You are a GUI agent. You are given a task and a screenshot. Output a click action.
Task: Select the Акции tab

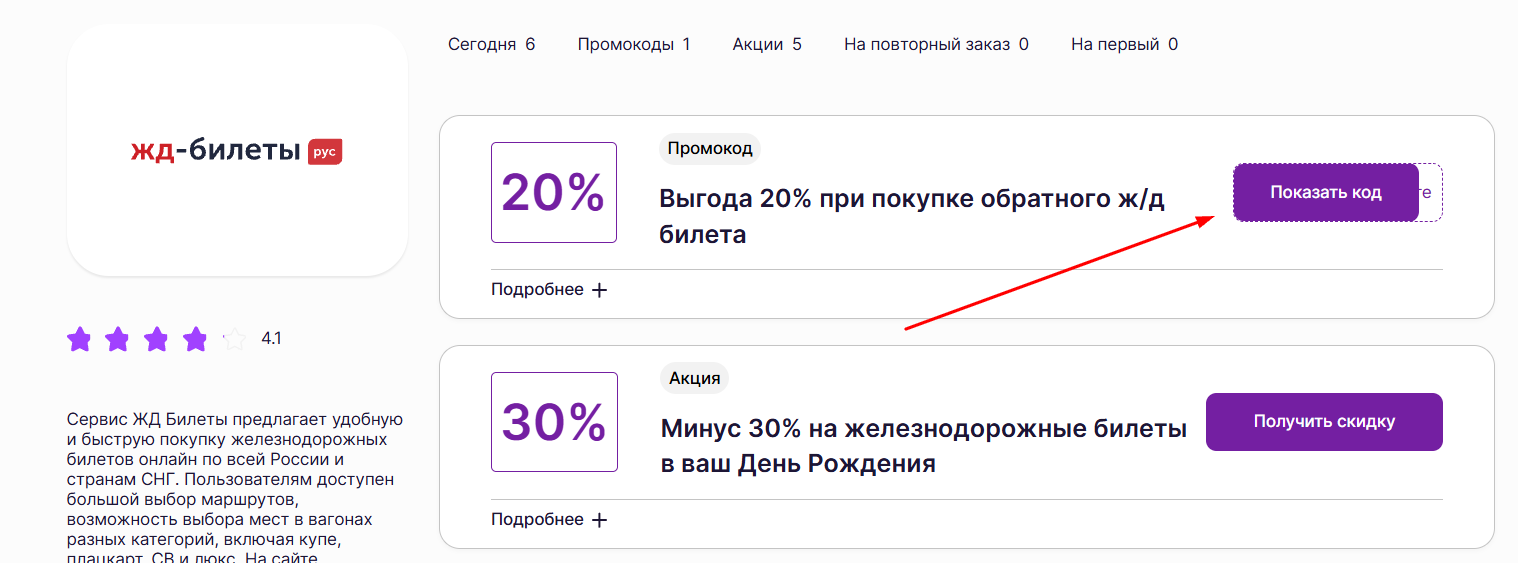click(766, 44)
